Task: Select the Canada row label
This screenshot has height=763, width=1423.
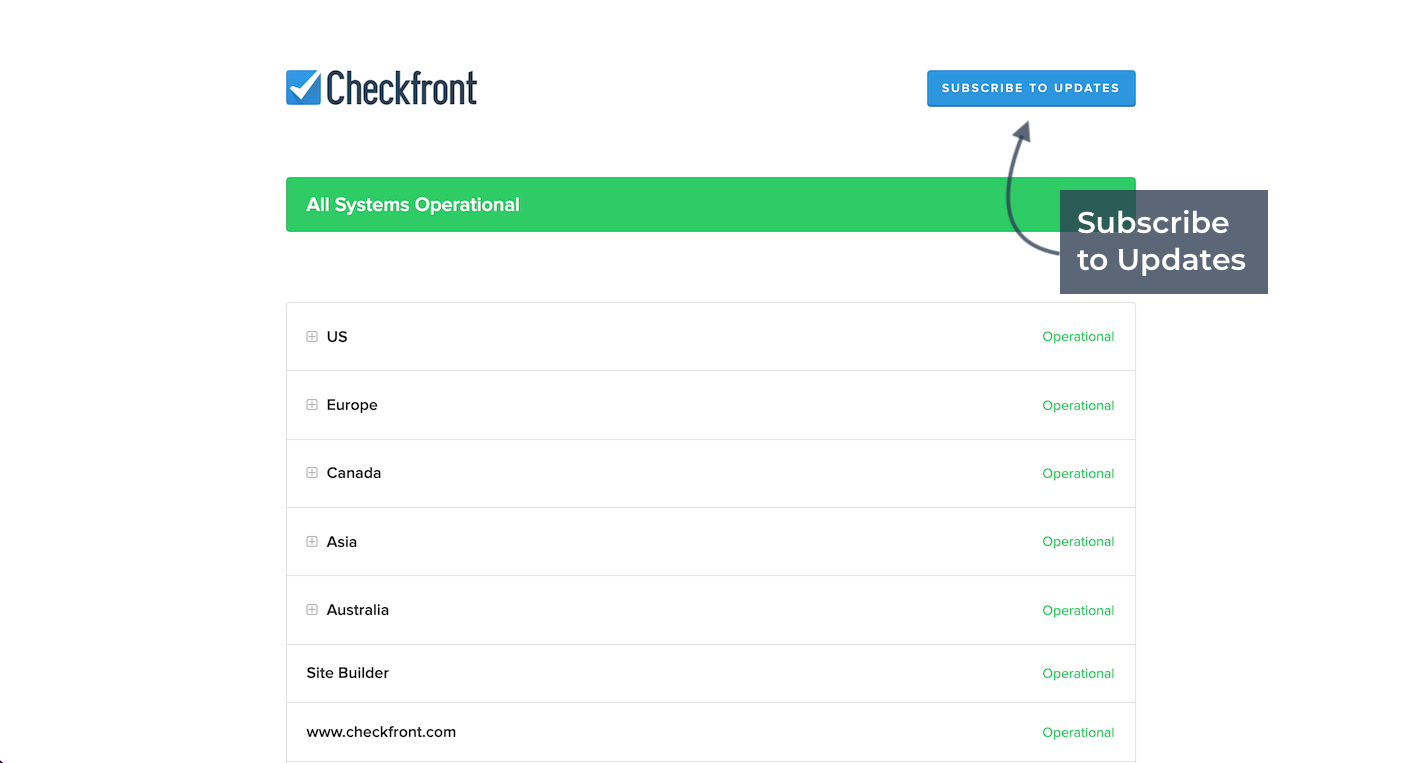Action: (354, 473)
